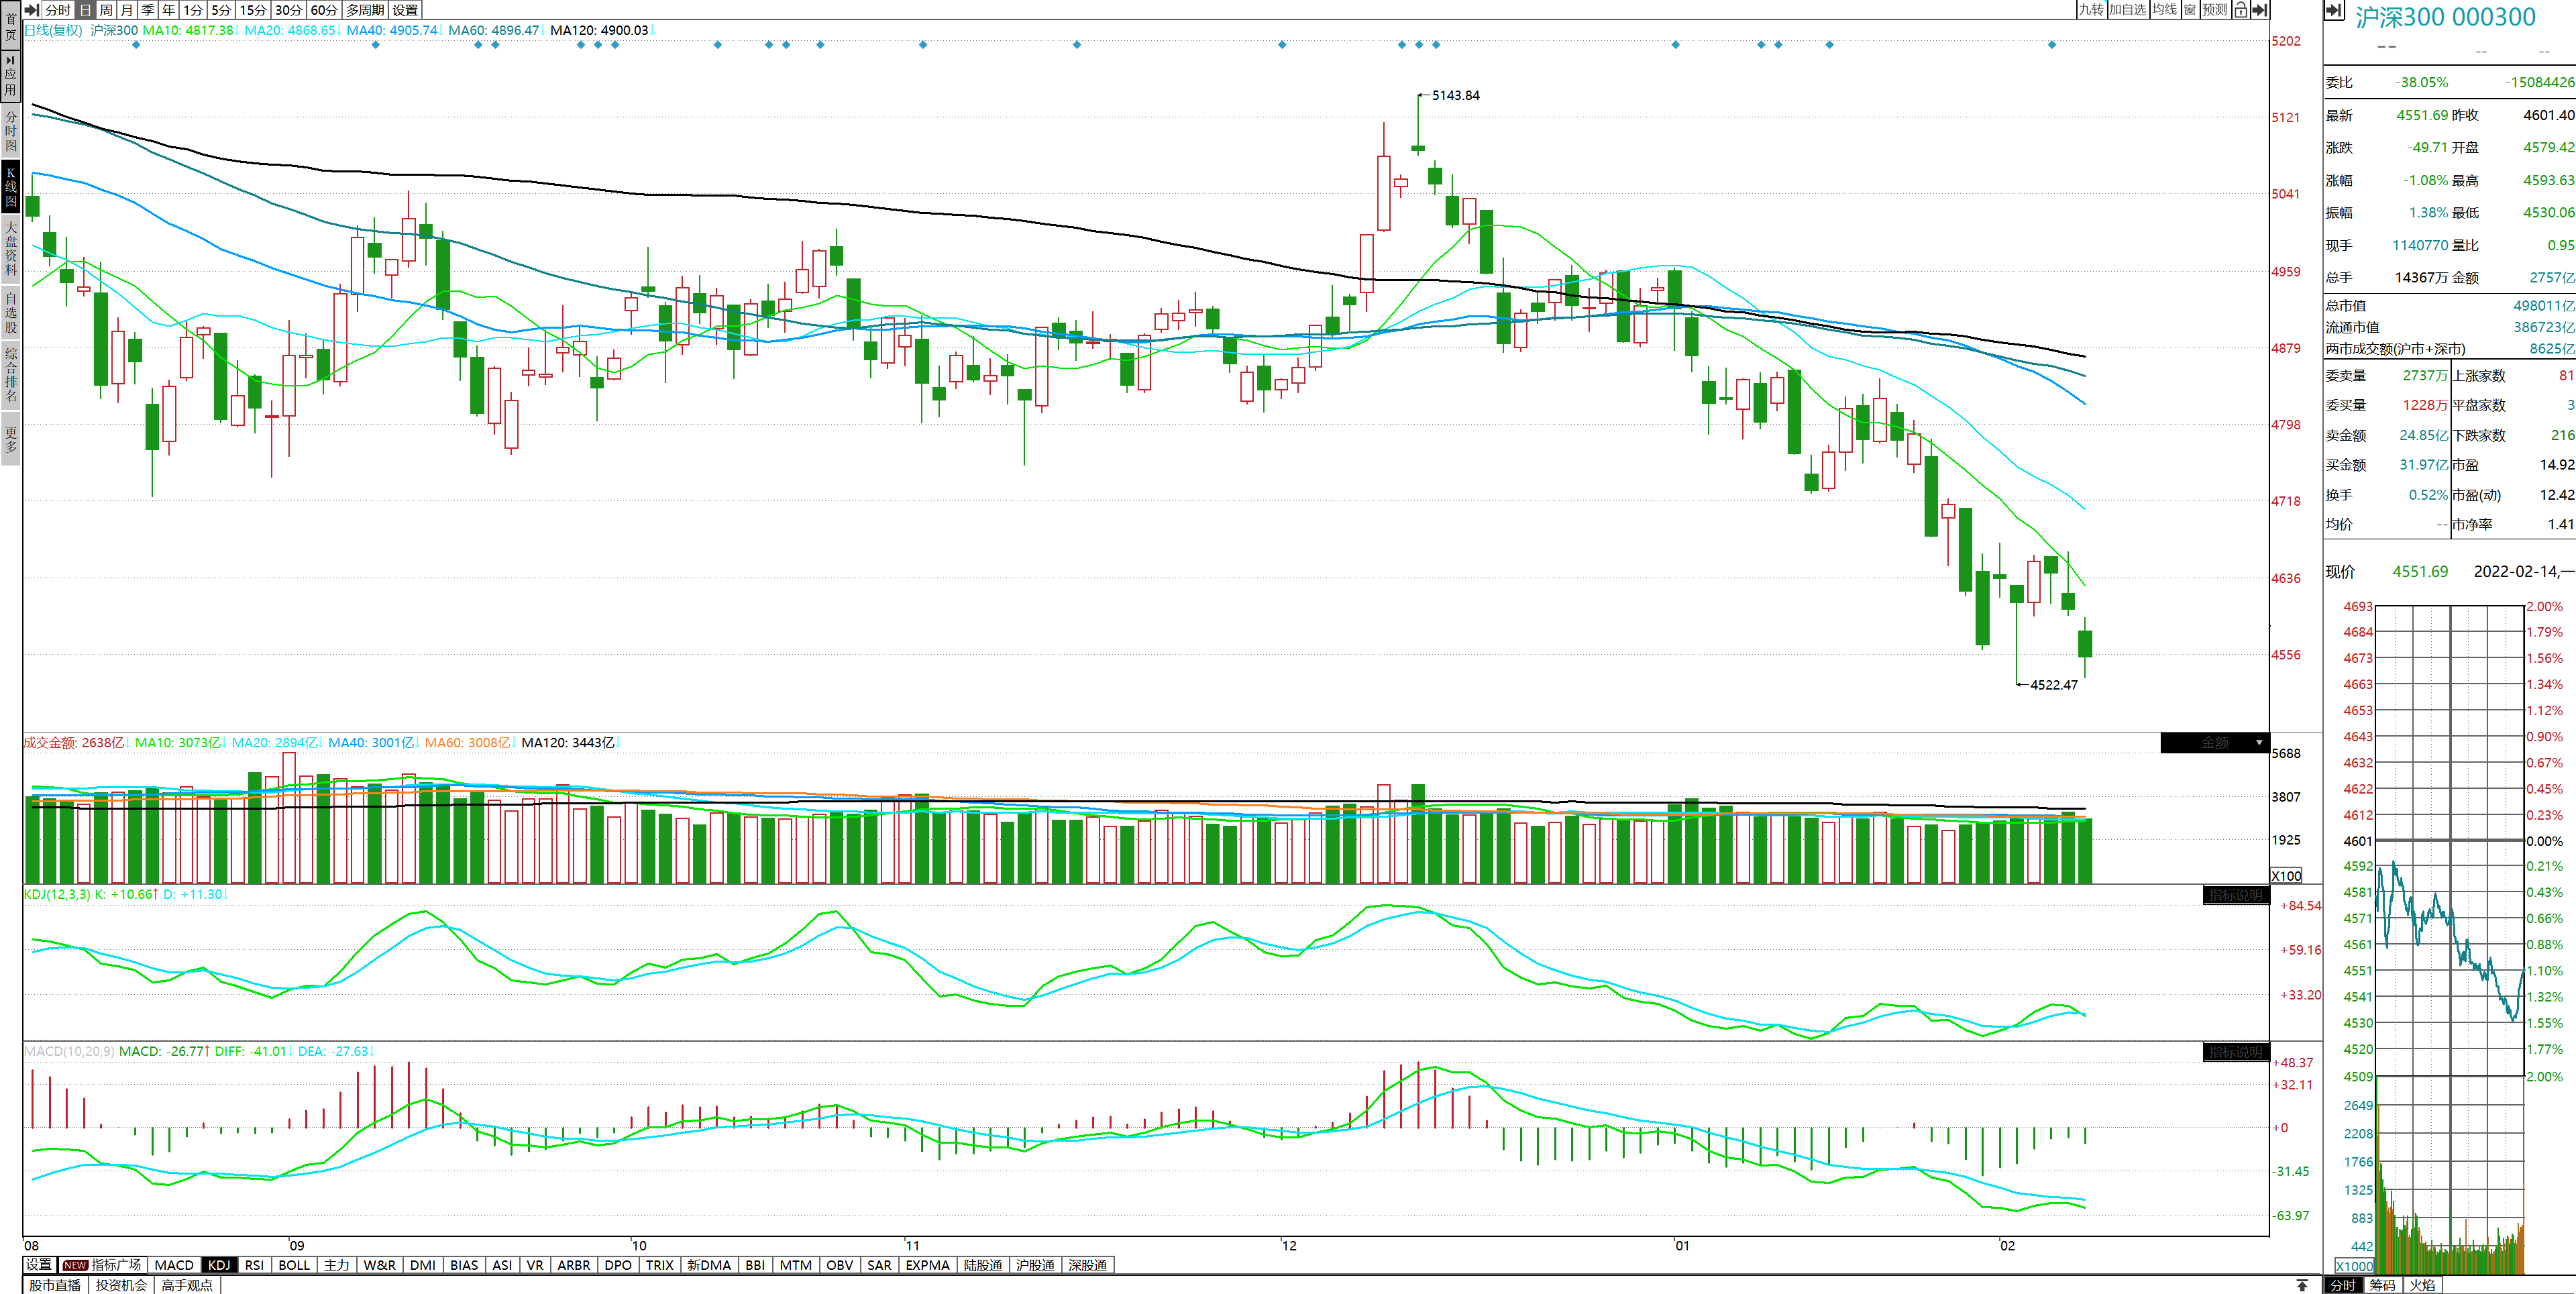Viewport: 2576px width, 1294px height.
Task: Open the 股市直播 link
Action: pyautogui.click(x=55, y=1285)
